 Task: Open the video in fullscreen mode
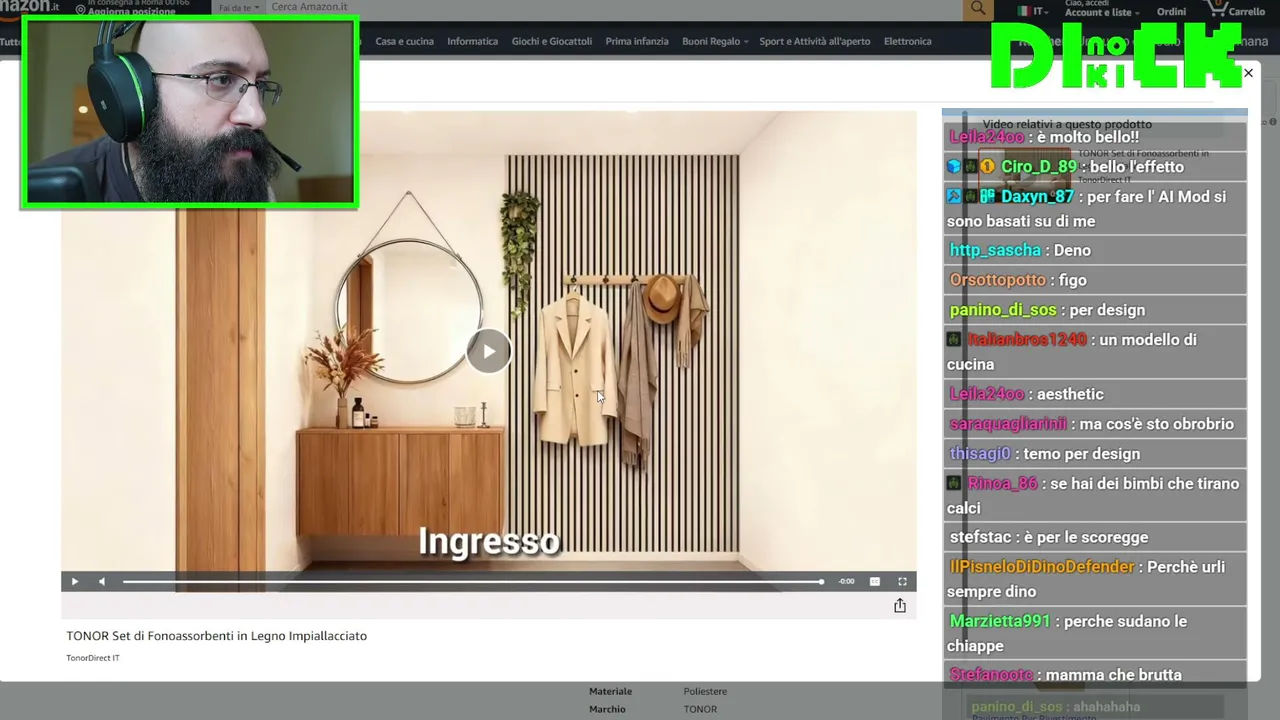(x=902, y=581)
